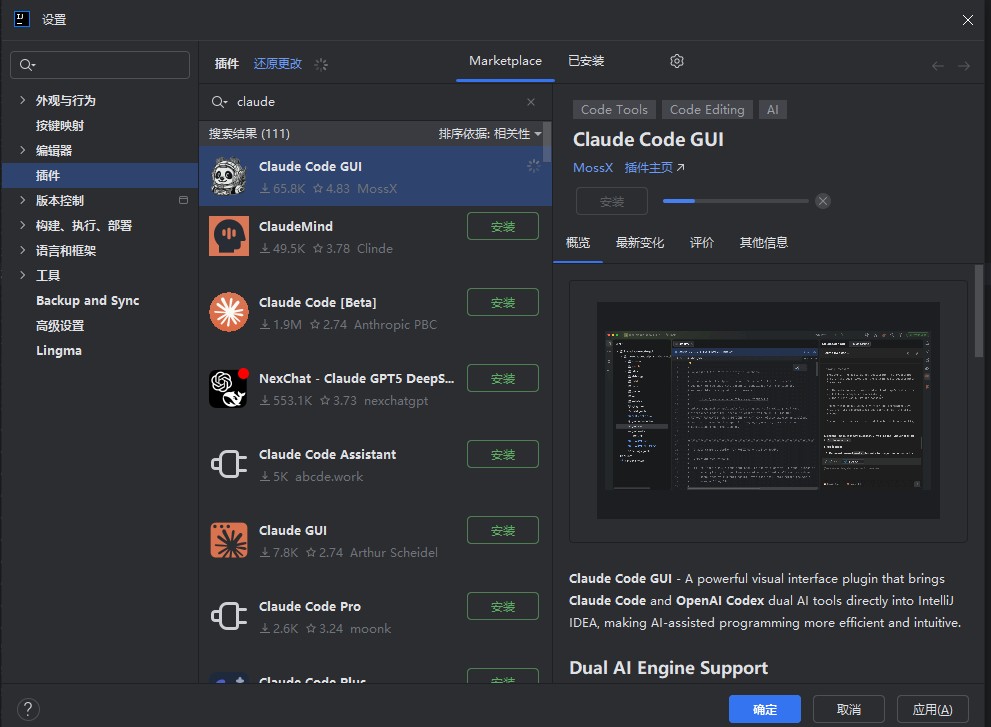Clear the claude plugin search text

pos(530,102)
